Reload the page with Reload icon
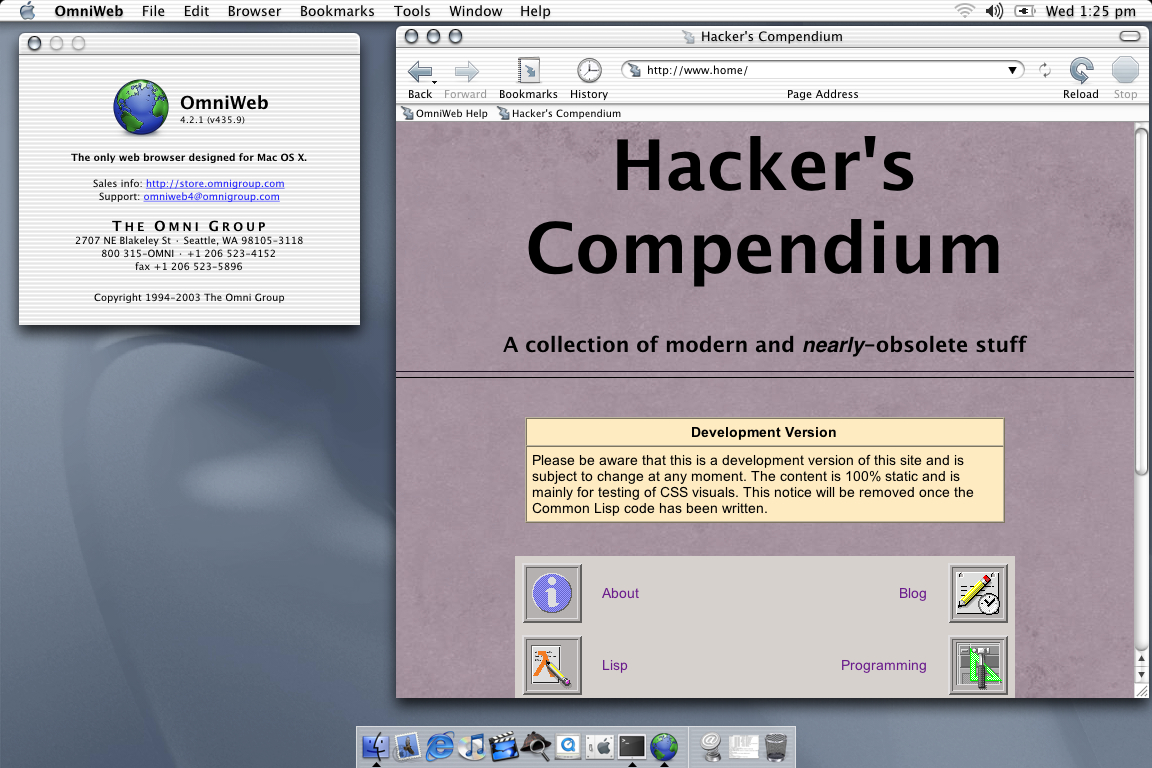Screen dimensions: 1152x768 pos(1081,71)
